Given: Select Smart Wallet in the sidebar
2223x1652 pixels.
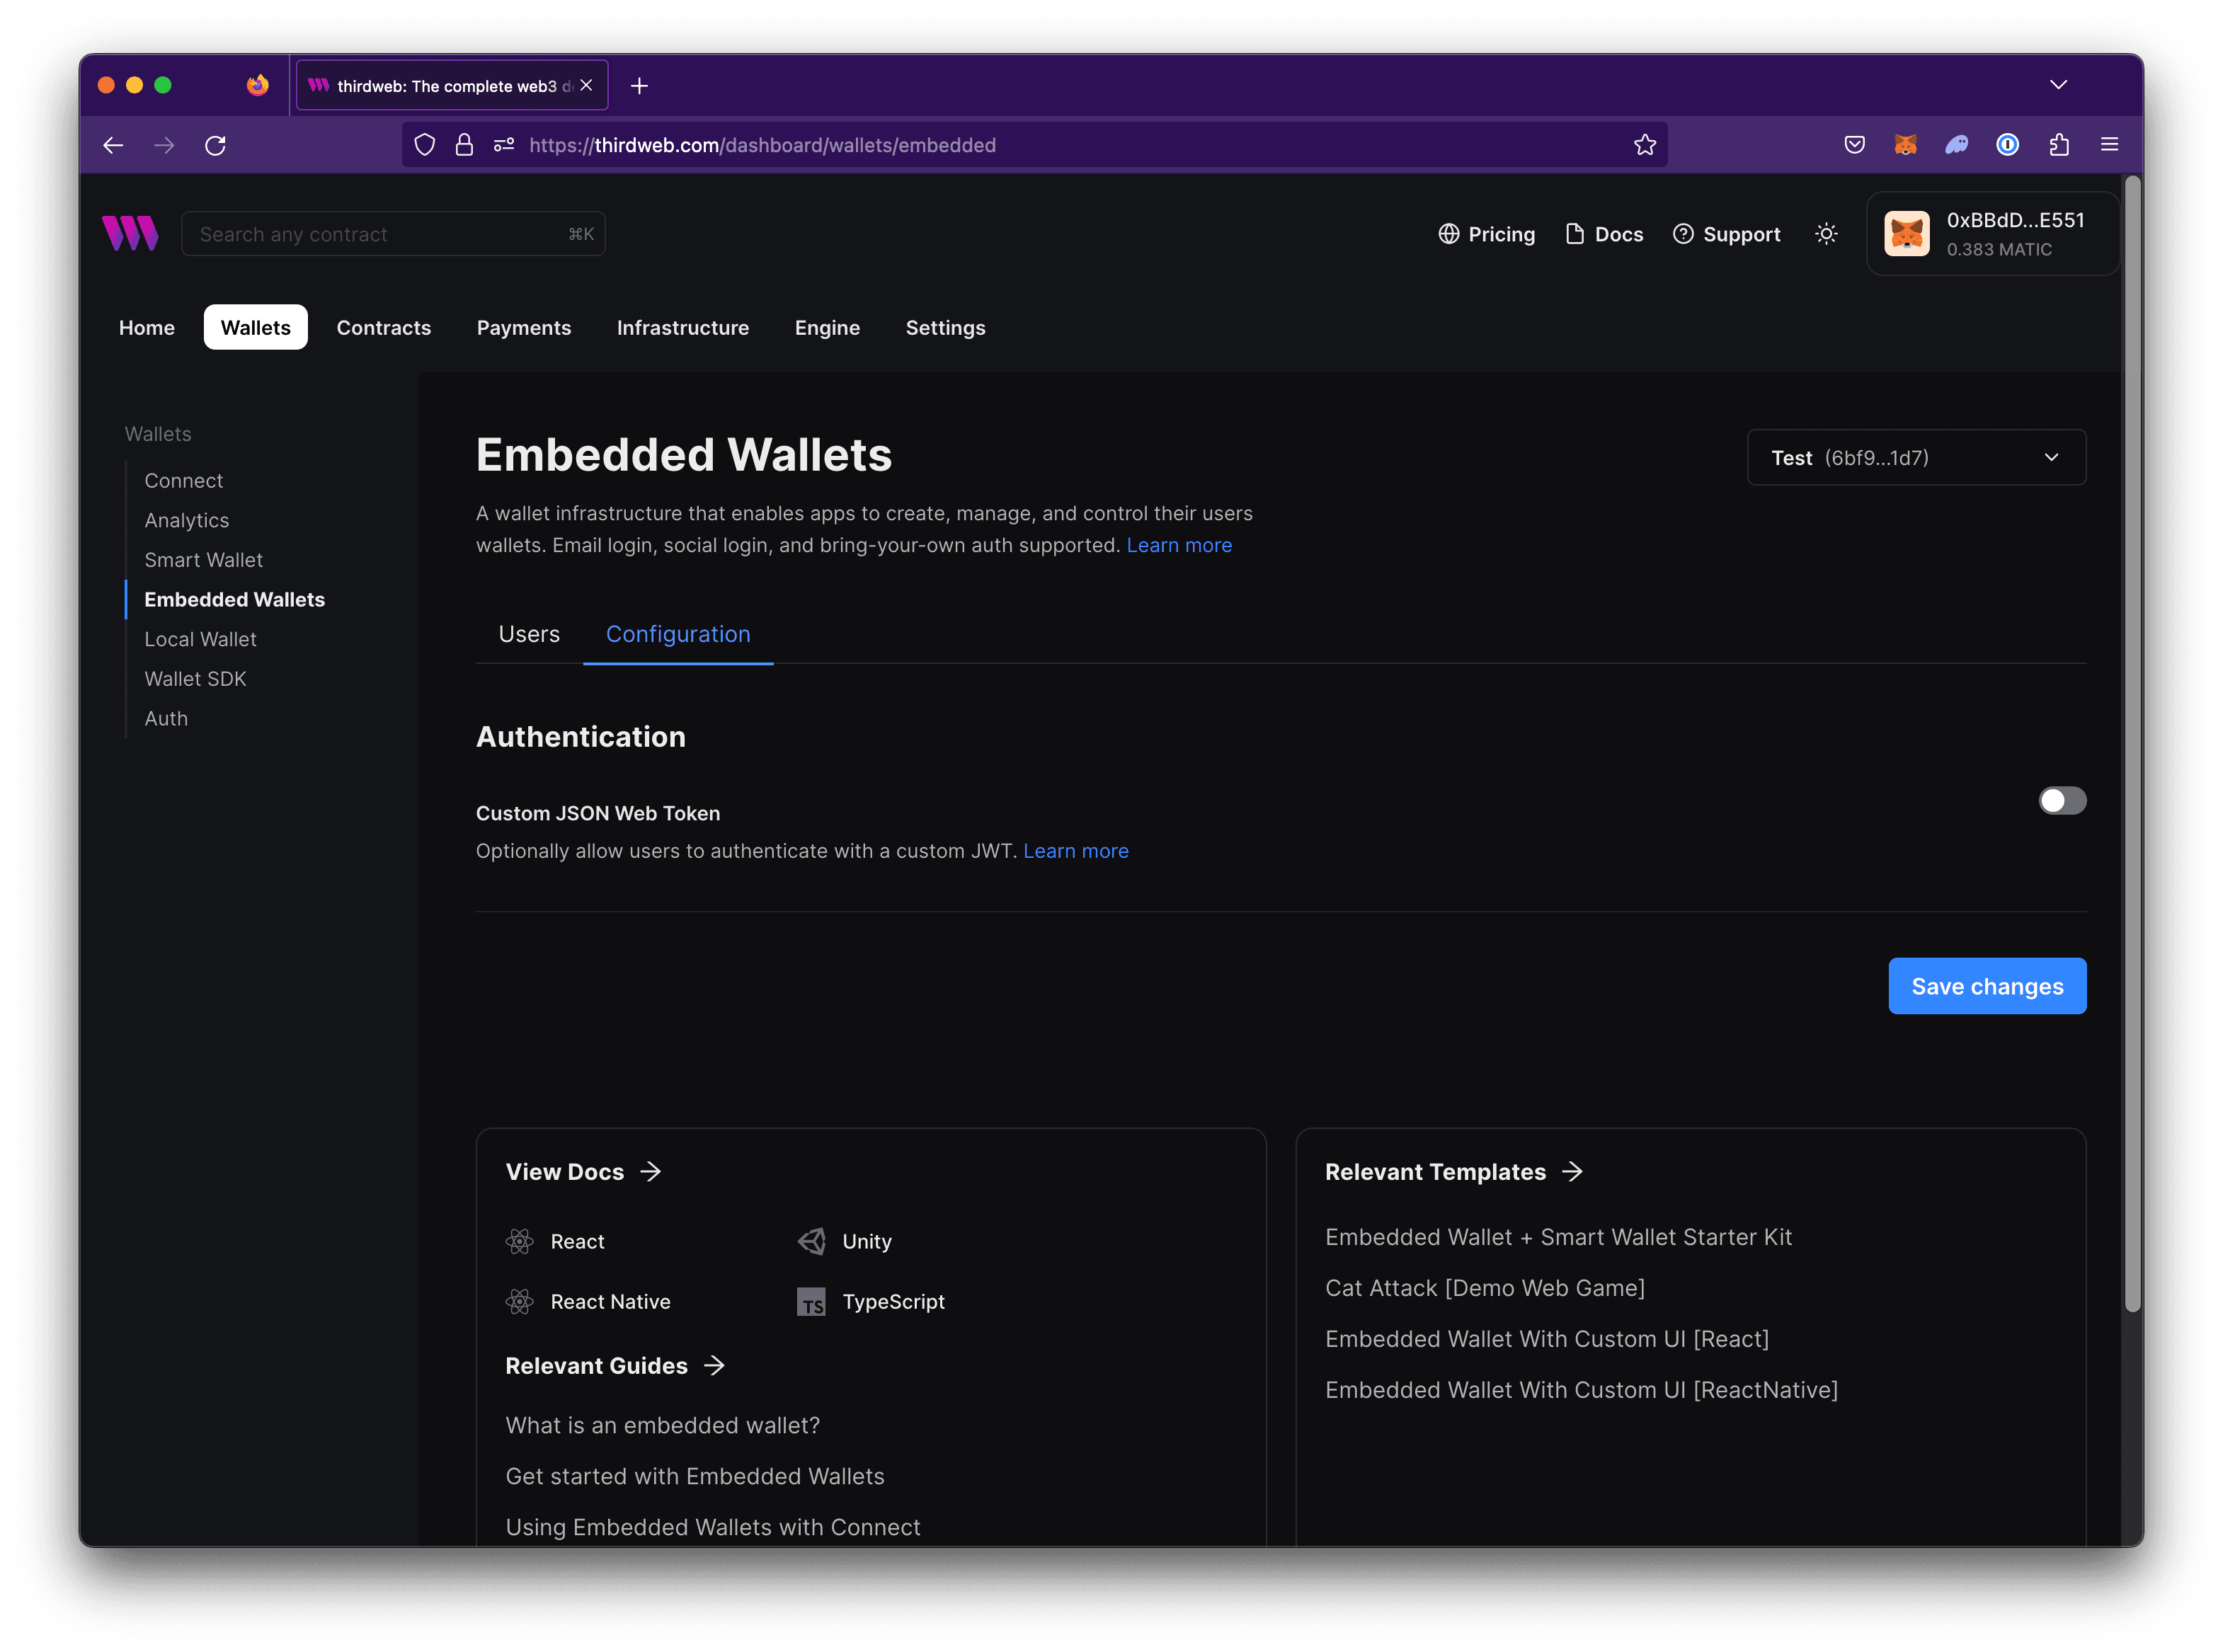Looking at the screenshot, I should click(203, 560).
